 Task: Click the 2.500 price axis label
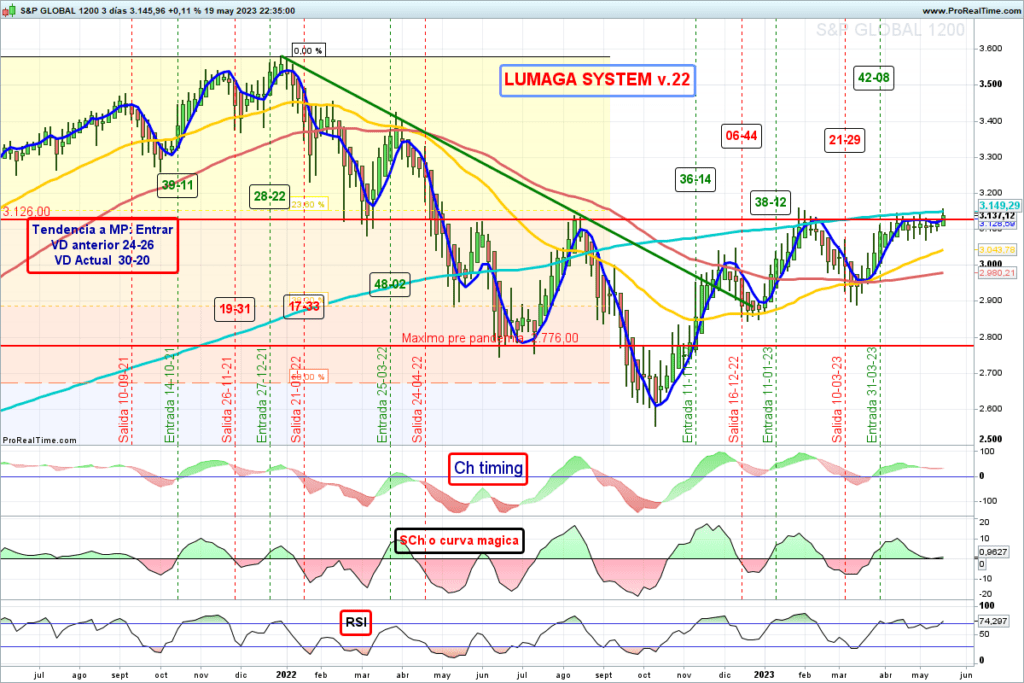(991, 439)
